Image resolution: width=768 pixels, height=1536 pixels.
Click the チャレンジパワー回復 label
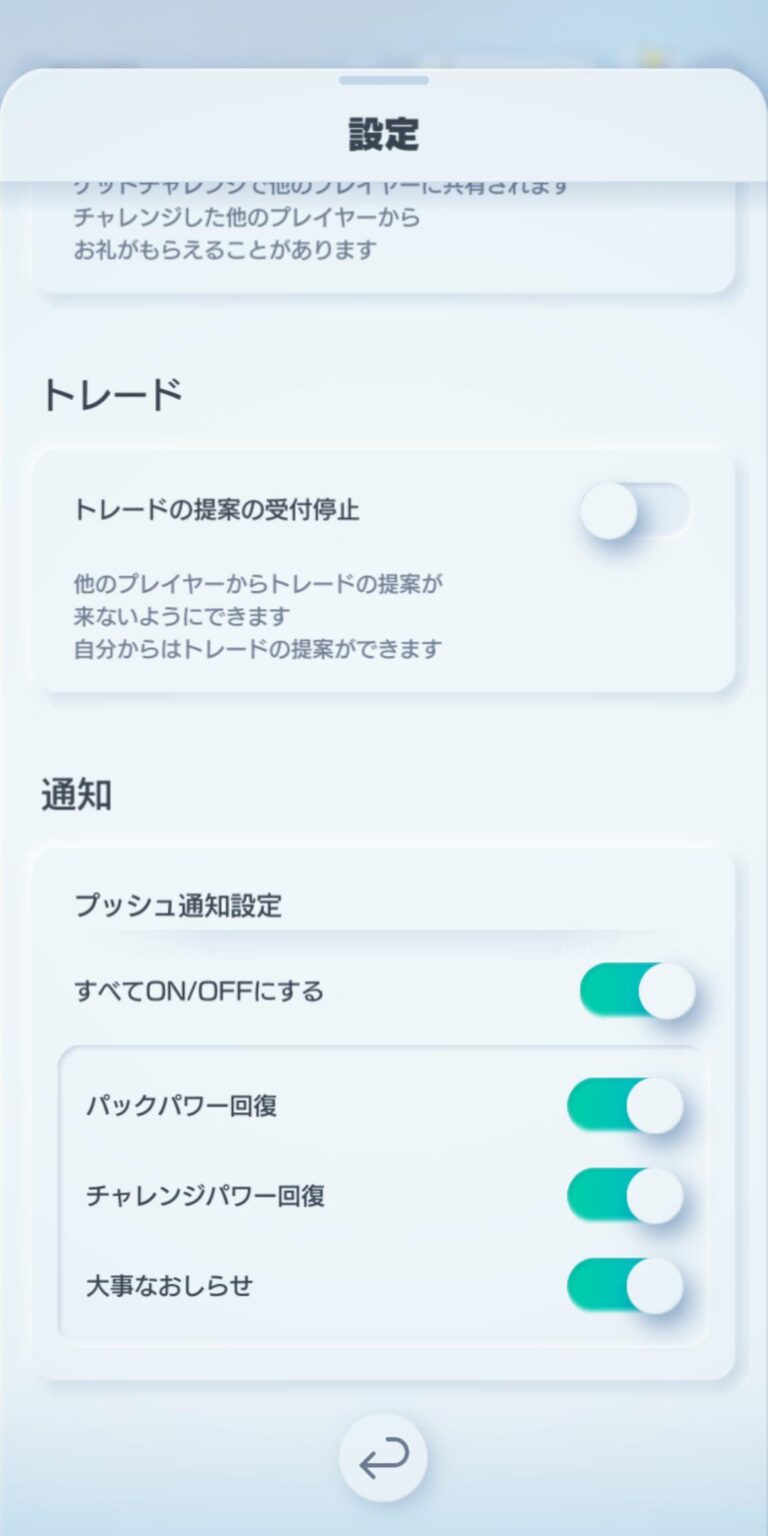tap(205, 1196)
